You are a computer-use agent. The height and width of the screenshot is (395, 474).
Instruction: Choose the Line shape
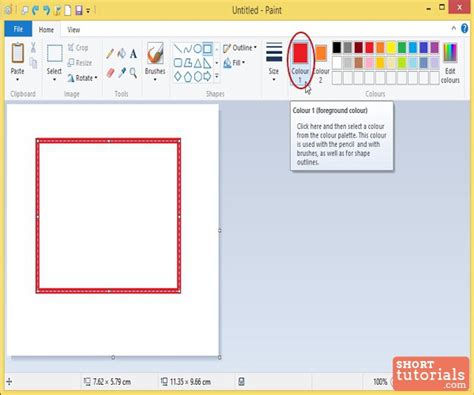coord(178,49)
